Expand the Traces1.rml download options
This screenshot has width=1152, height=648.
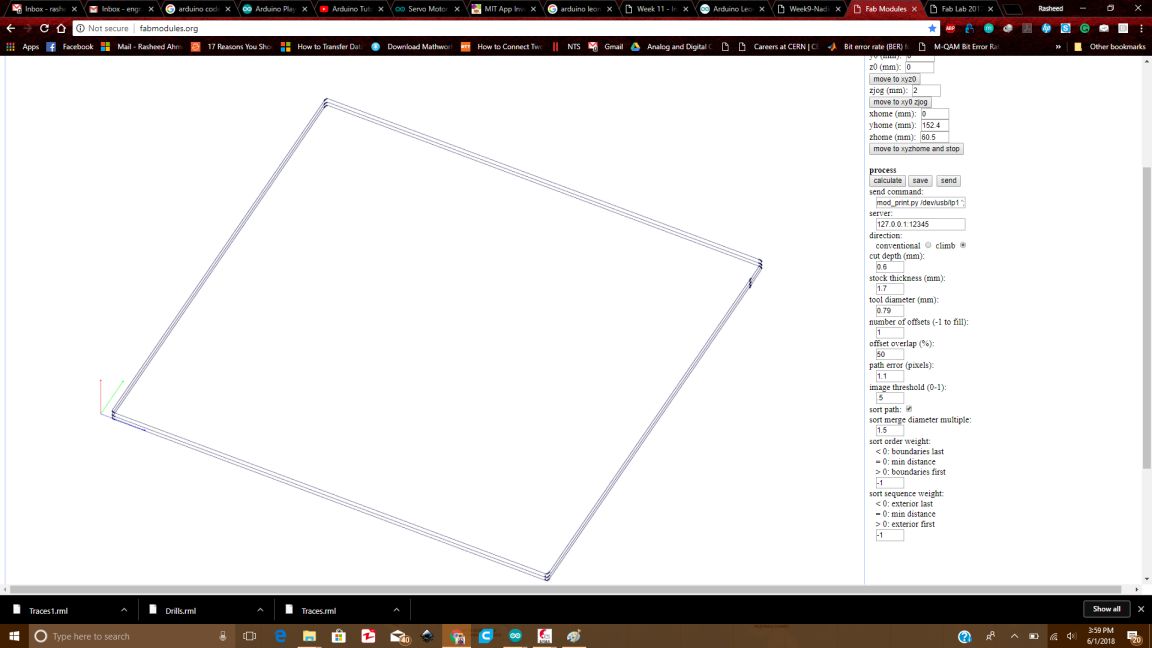point(123,611)
